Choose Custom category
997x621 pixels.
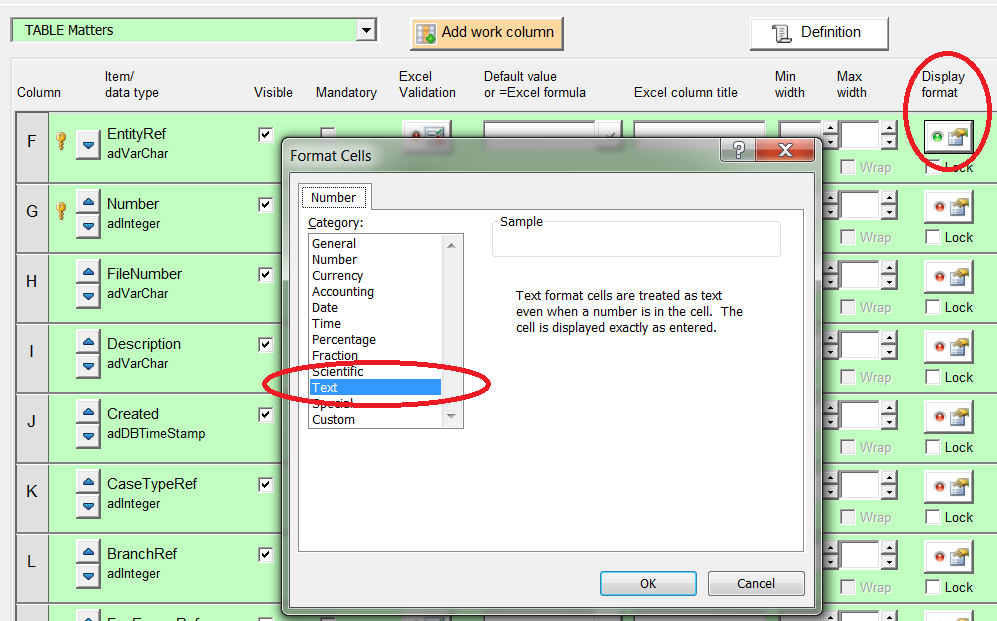[334, 420]
